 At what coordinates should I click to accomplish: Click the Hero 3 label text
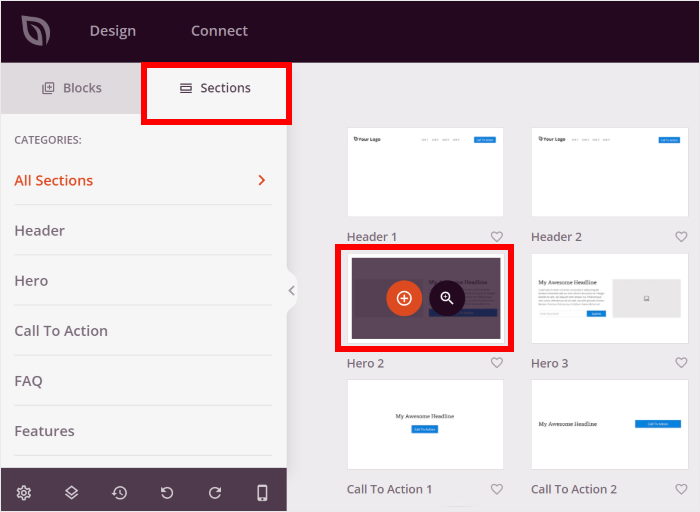pos(550,363)
